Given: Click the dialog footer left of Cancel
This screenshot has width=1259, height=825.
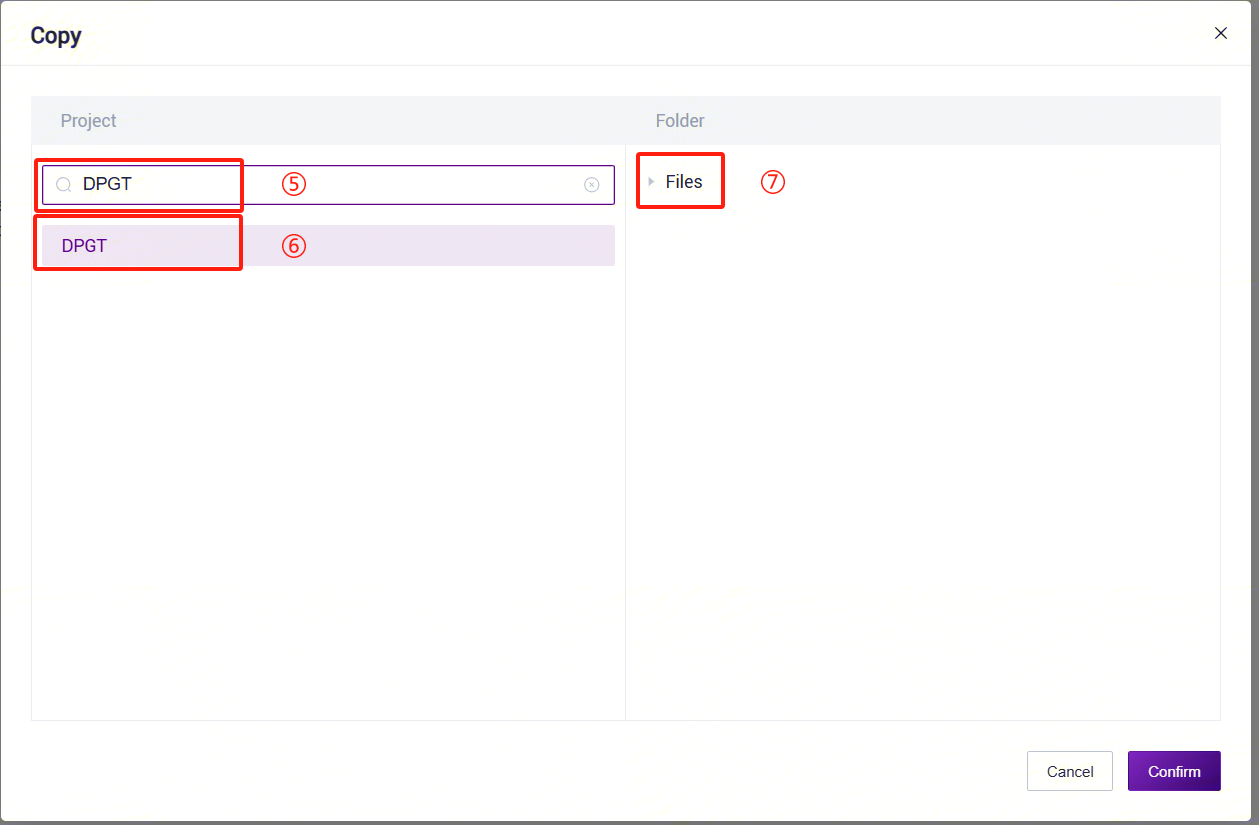Looking at the screenshot, I should point(520,771).
